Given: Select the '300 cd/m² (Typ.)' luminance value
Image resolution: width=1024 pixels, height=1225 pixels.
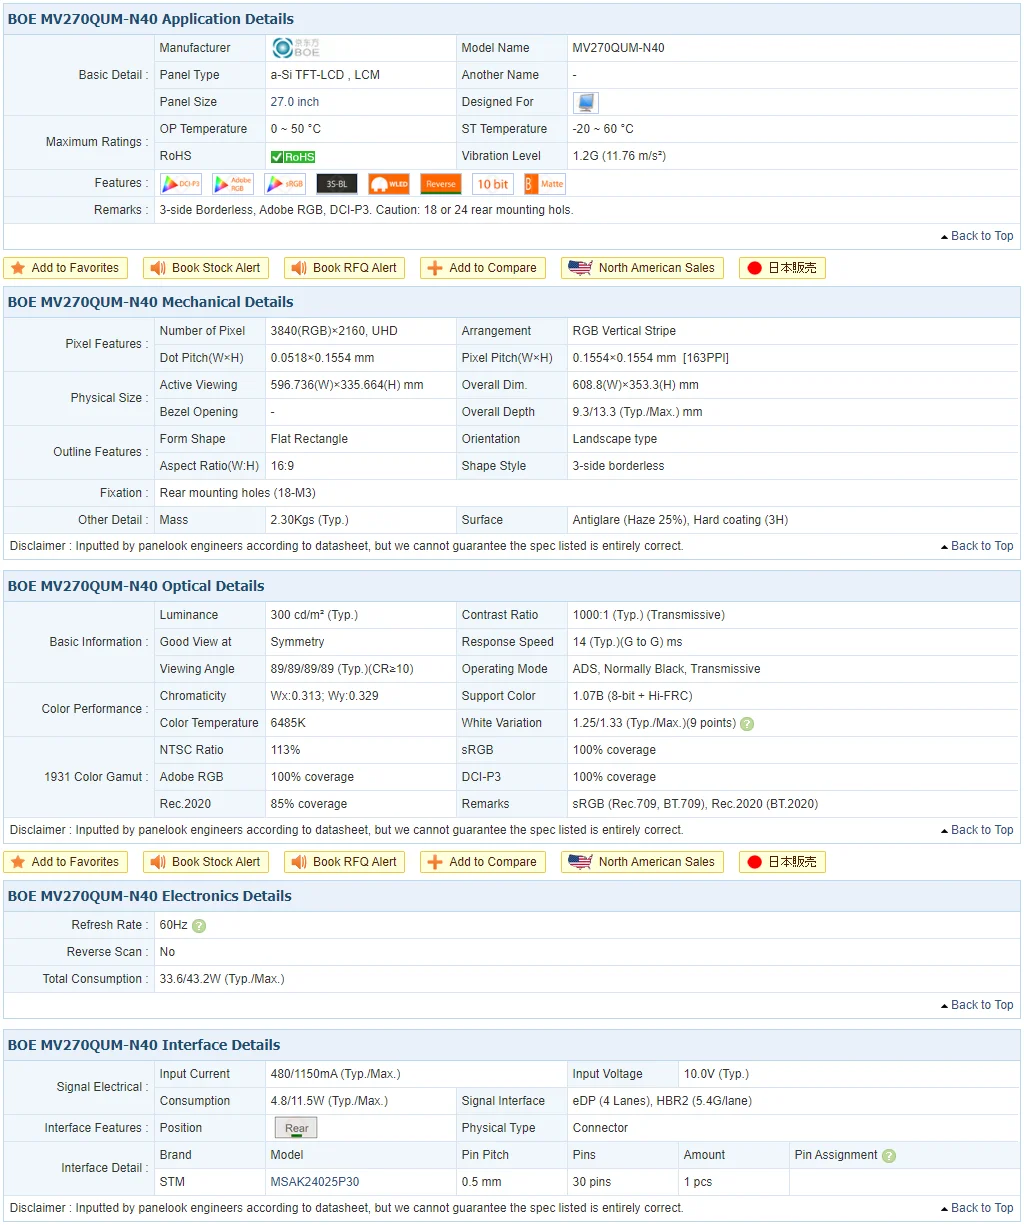Looking at the screenshot, I should (x=314, y=615).
